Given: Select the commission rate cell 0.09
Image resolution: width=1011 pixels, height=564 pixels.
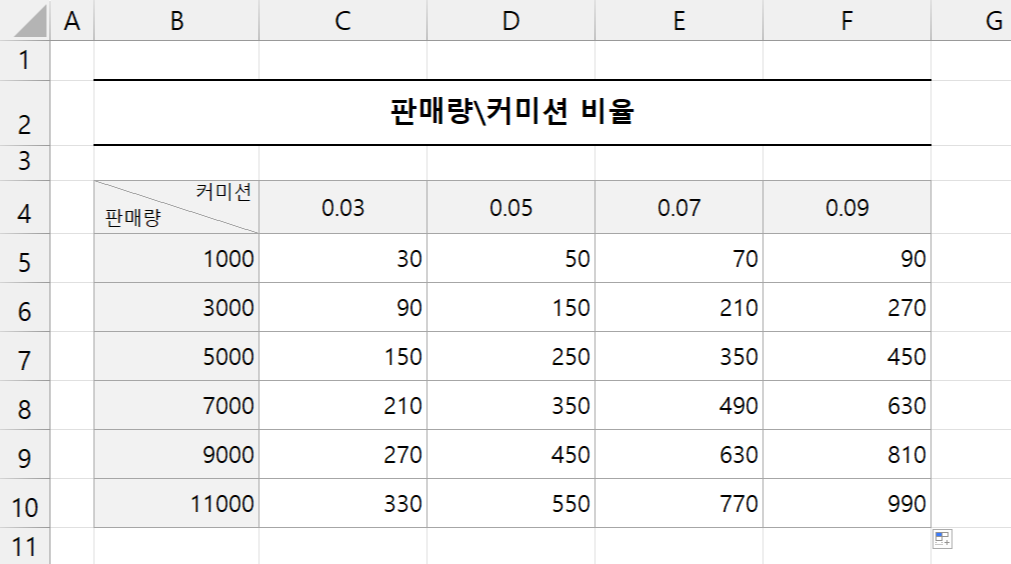Looking at the screenshot, I should tap(847, 208).
